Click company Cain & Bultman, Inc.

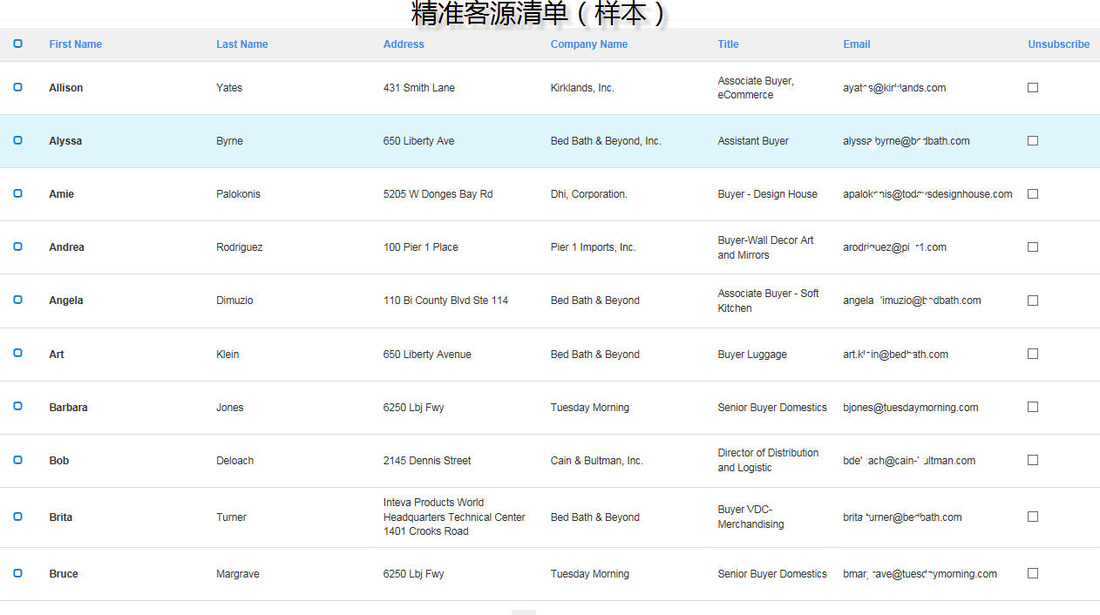pyautogui.click(x=596, y=461)
